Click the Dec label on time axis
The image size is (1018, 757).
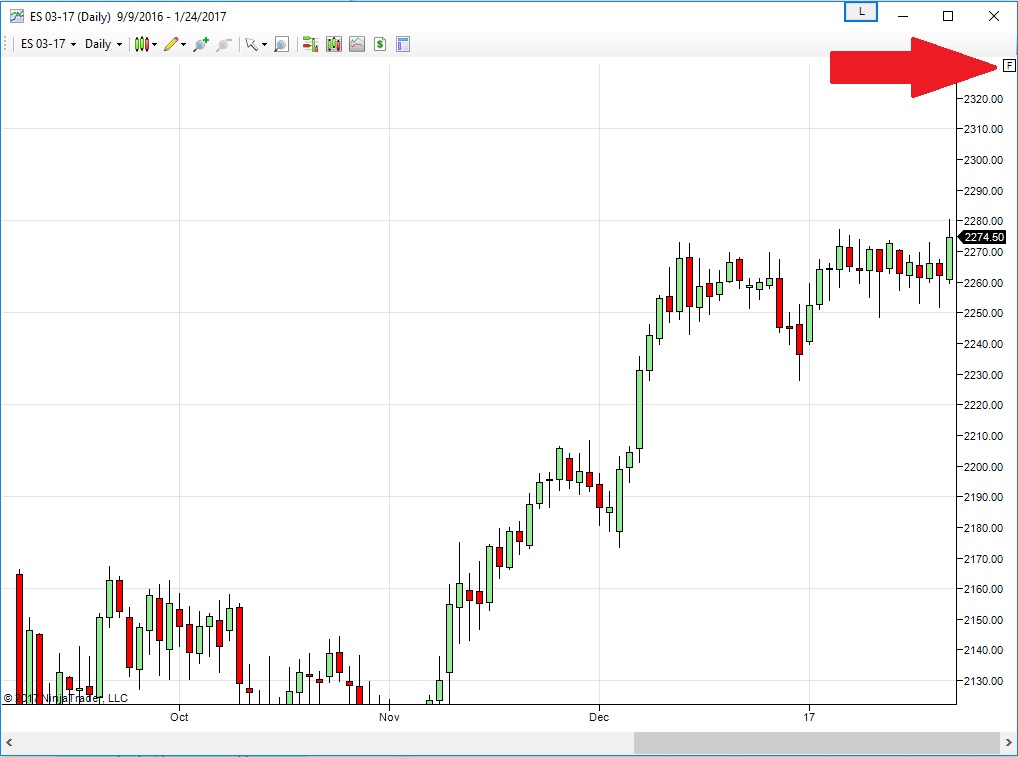[x=599, y=717]
